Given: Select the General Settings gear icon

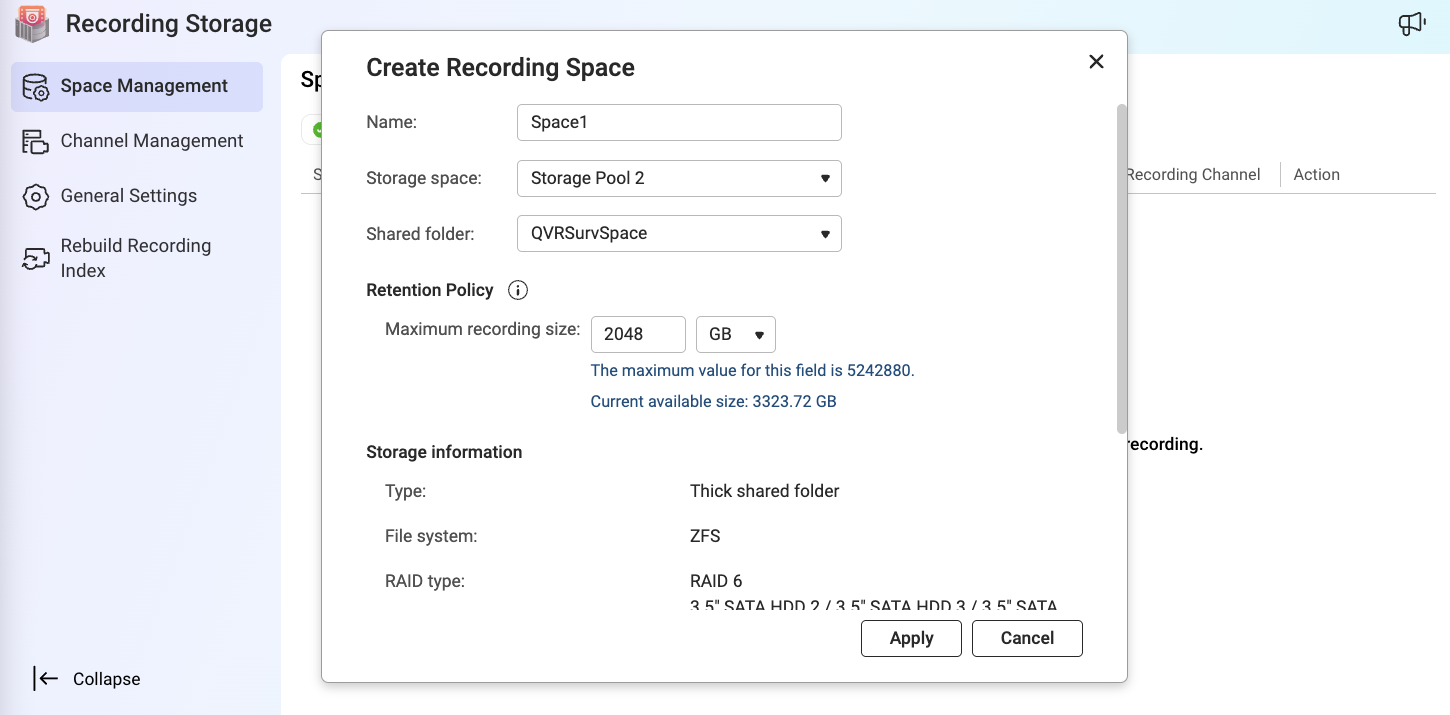Looking at the screenshot, I should (35, 197).
